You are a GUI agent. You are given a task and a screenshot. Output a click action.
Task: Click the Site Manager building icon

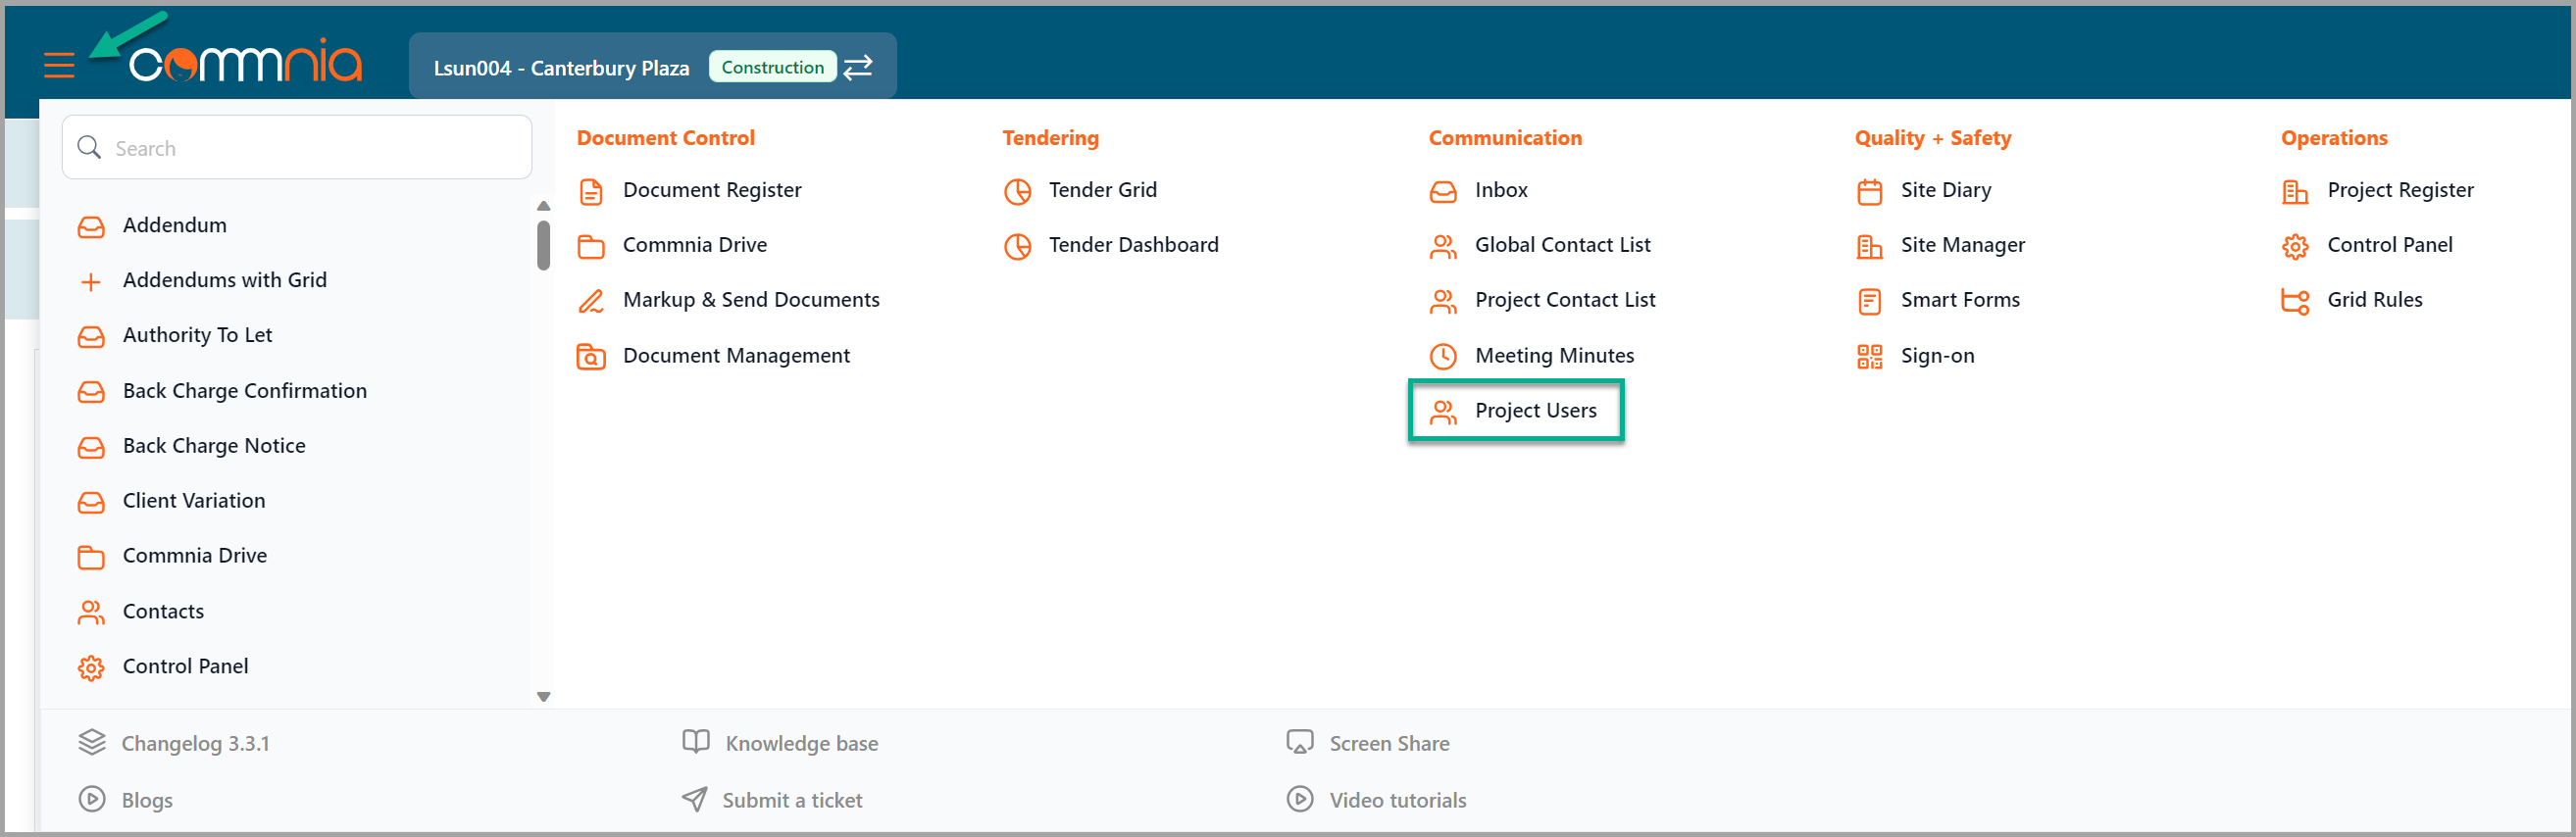point(1869,246)
